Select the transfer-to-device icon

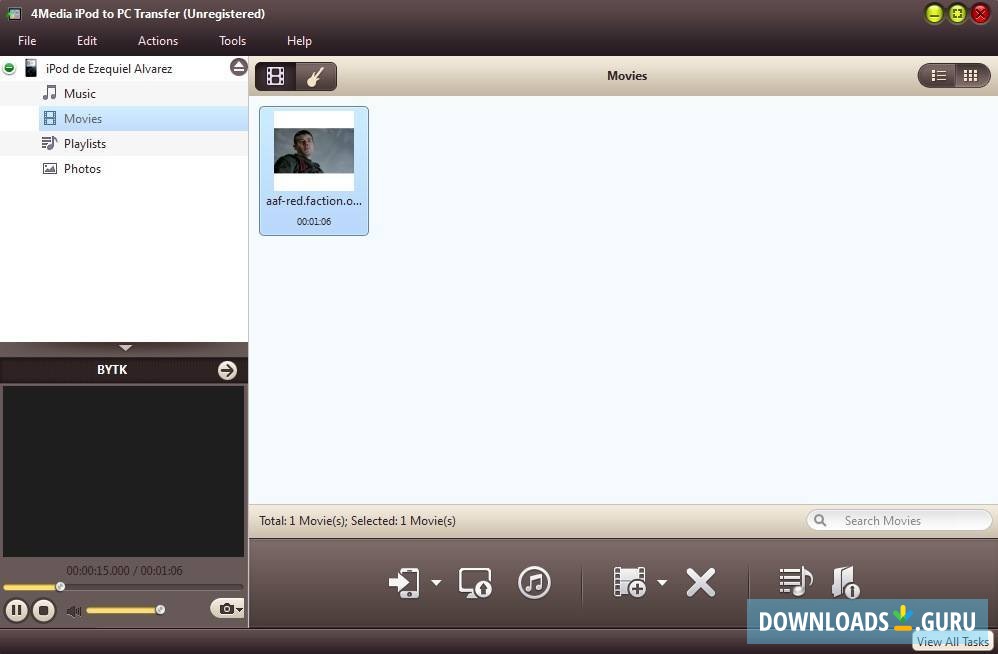405,582
